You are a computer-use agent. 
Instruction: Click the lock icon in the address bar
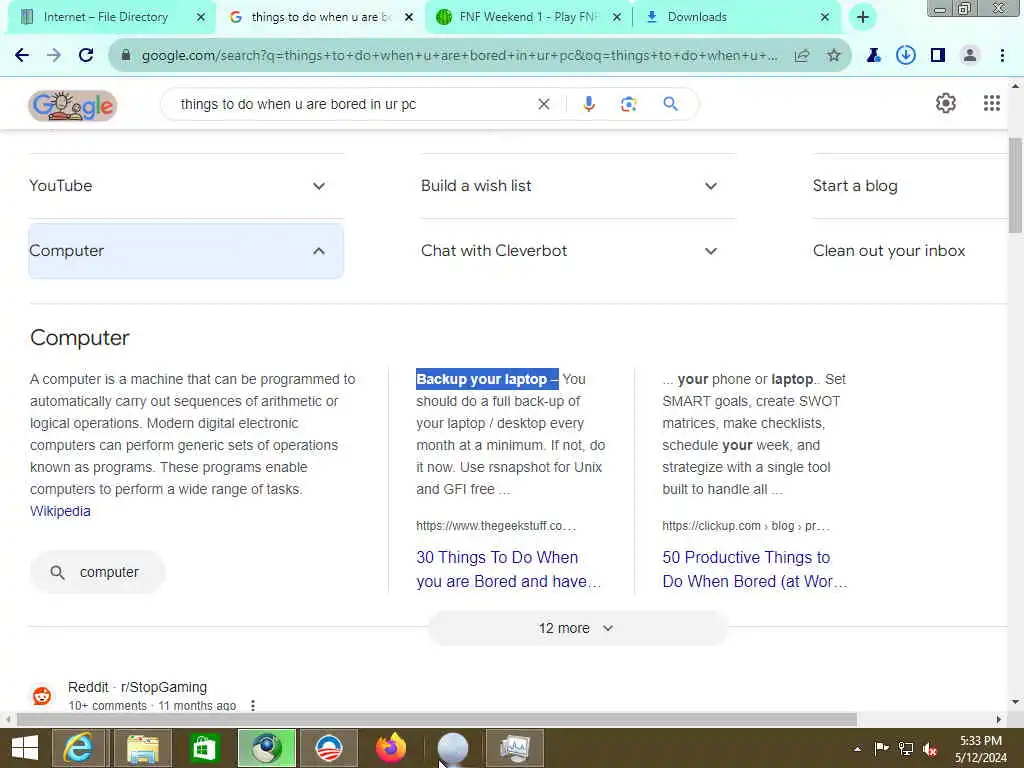pos(126,56)
